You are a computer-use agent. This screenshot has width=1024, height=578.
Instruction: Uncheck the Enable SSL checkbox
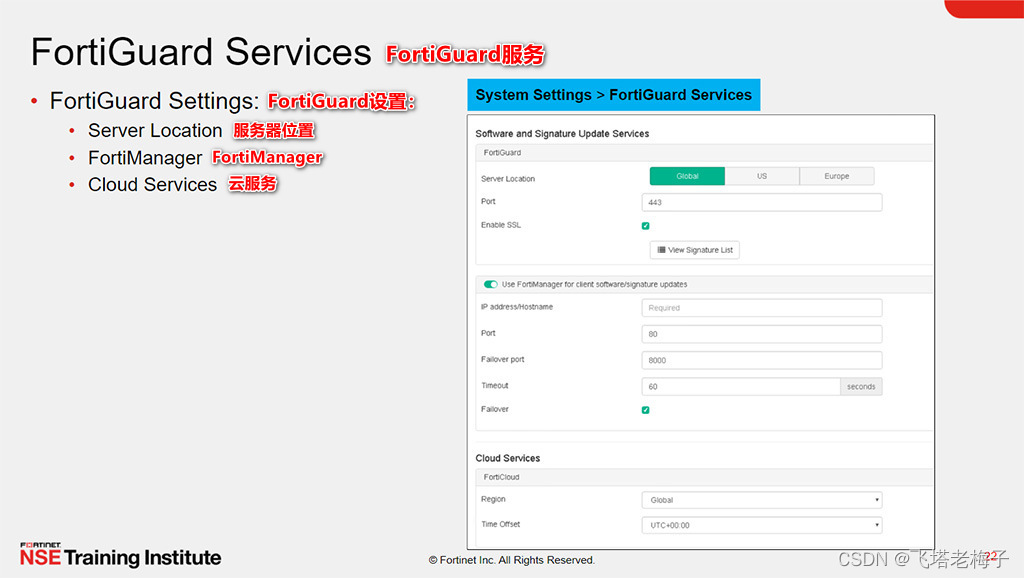pos(646,226)
